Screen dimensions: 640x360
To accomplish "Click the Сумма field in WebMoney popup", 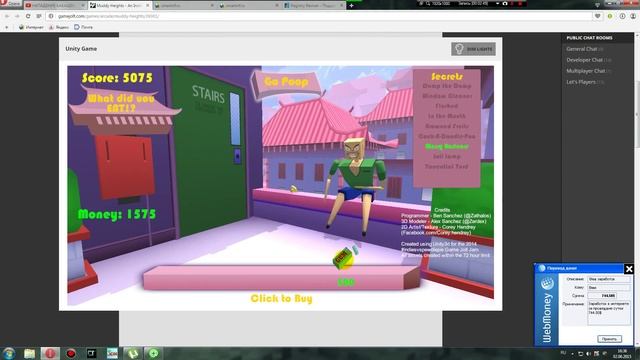I will (x=602, y=296).
